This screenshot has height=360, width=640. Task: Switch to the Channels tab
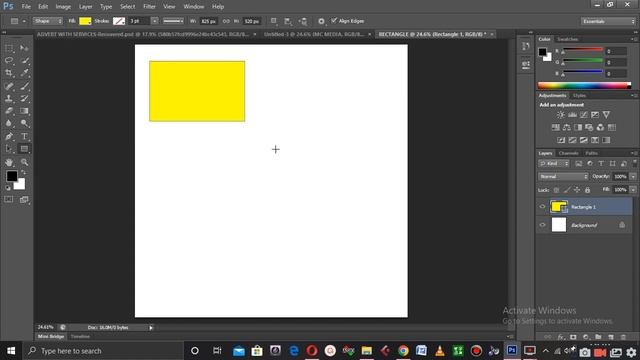[569, 153]
